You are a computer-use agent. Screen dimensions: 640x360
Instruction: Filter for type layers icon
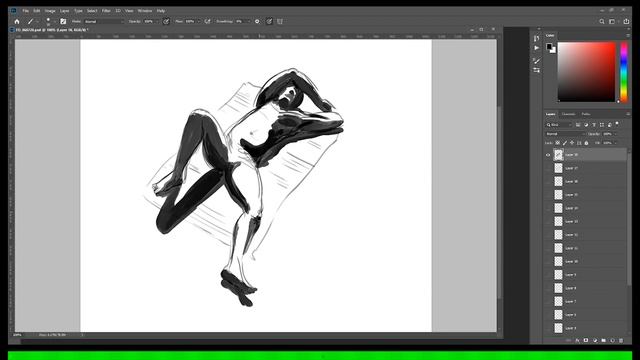pyautogui.click(x=594, y=125)
